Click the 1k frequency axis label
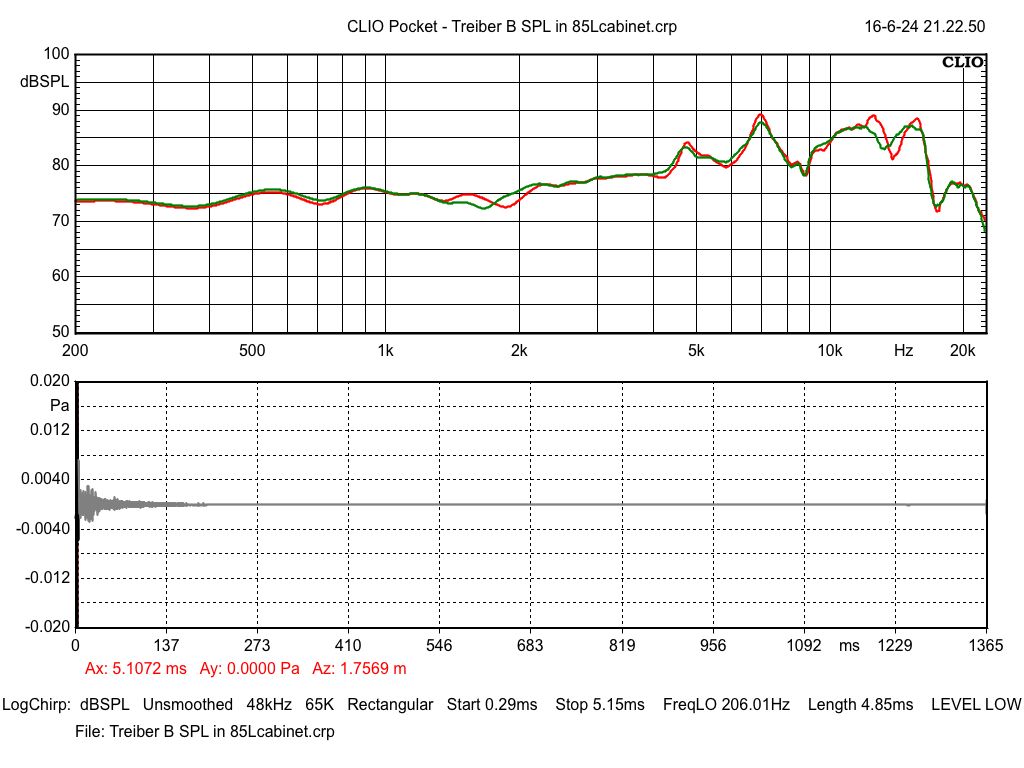 click(x=385, y=351)
